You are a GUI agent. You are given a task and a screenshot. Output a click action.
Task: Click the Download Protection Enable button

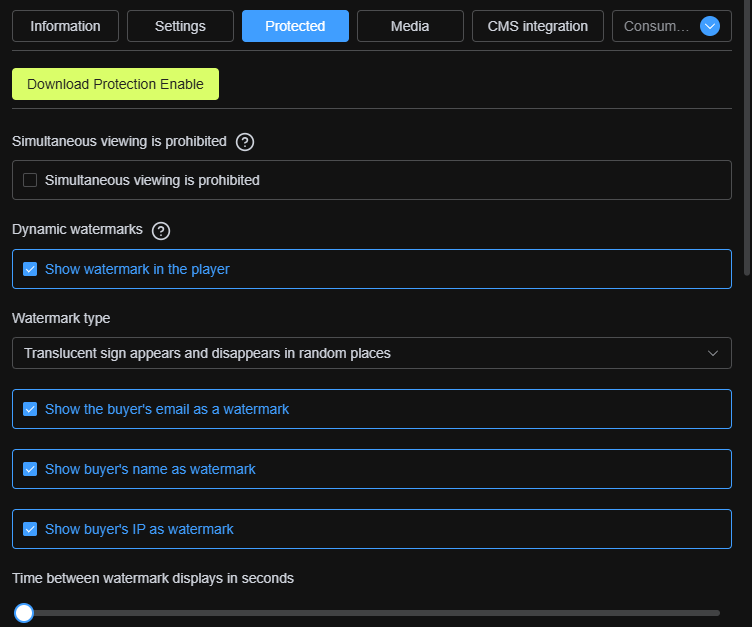coord(116,84)
